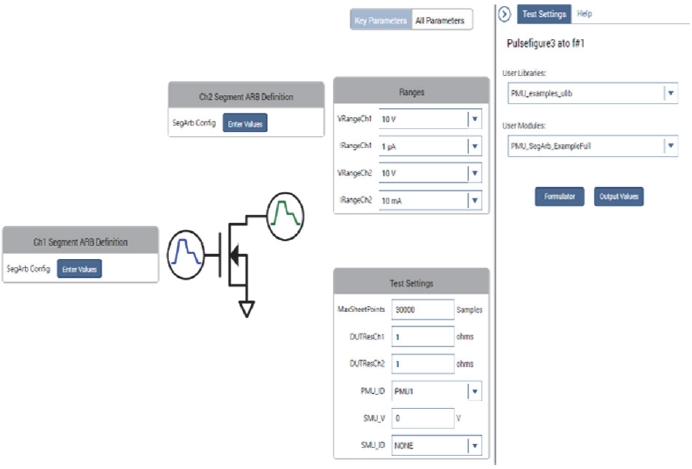Image resolution: width=692 pixels, height=469 pixels.
Task: Select the Test Settings tab
Action: [x=544, y=14]
